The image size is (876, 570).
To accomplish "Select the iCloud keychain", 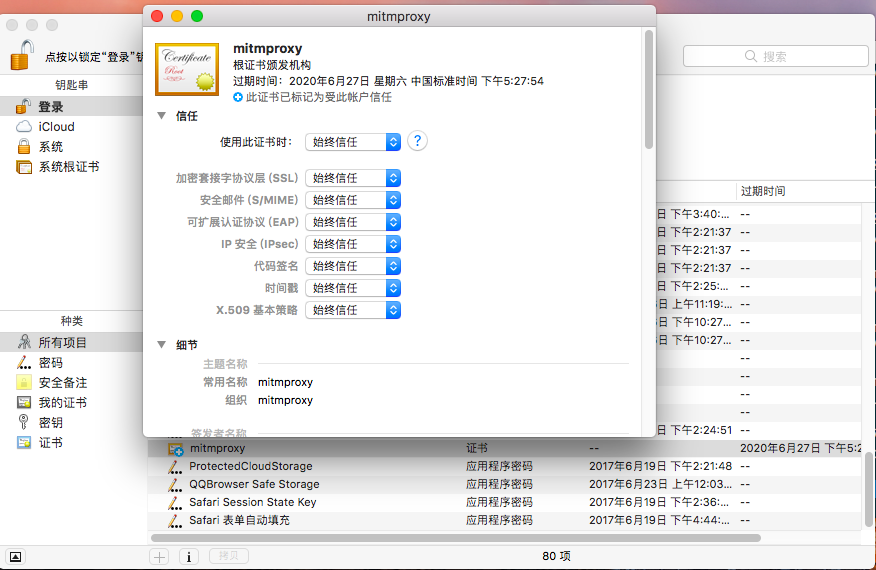I will pyautogui.click(x=72, y=126).
